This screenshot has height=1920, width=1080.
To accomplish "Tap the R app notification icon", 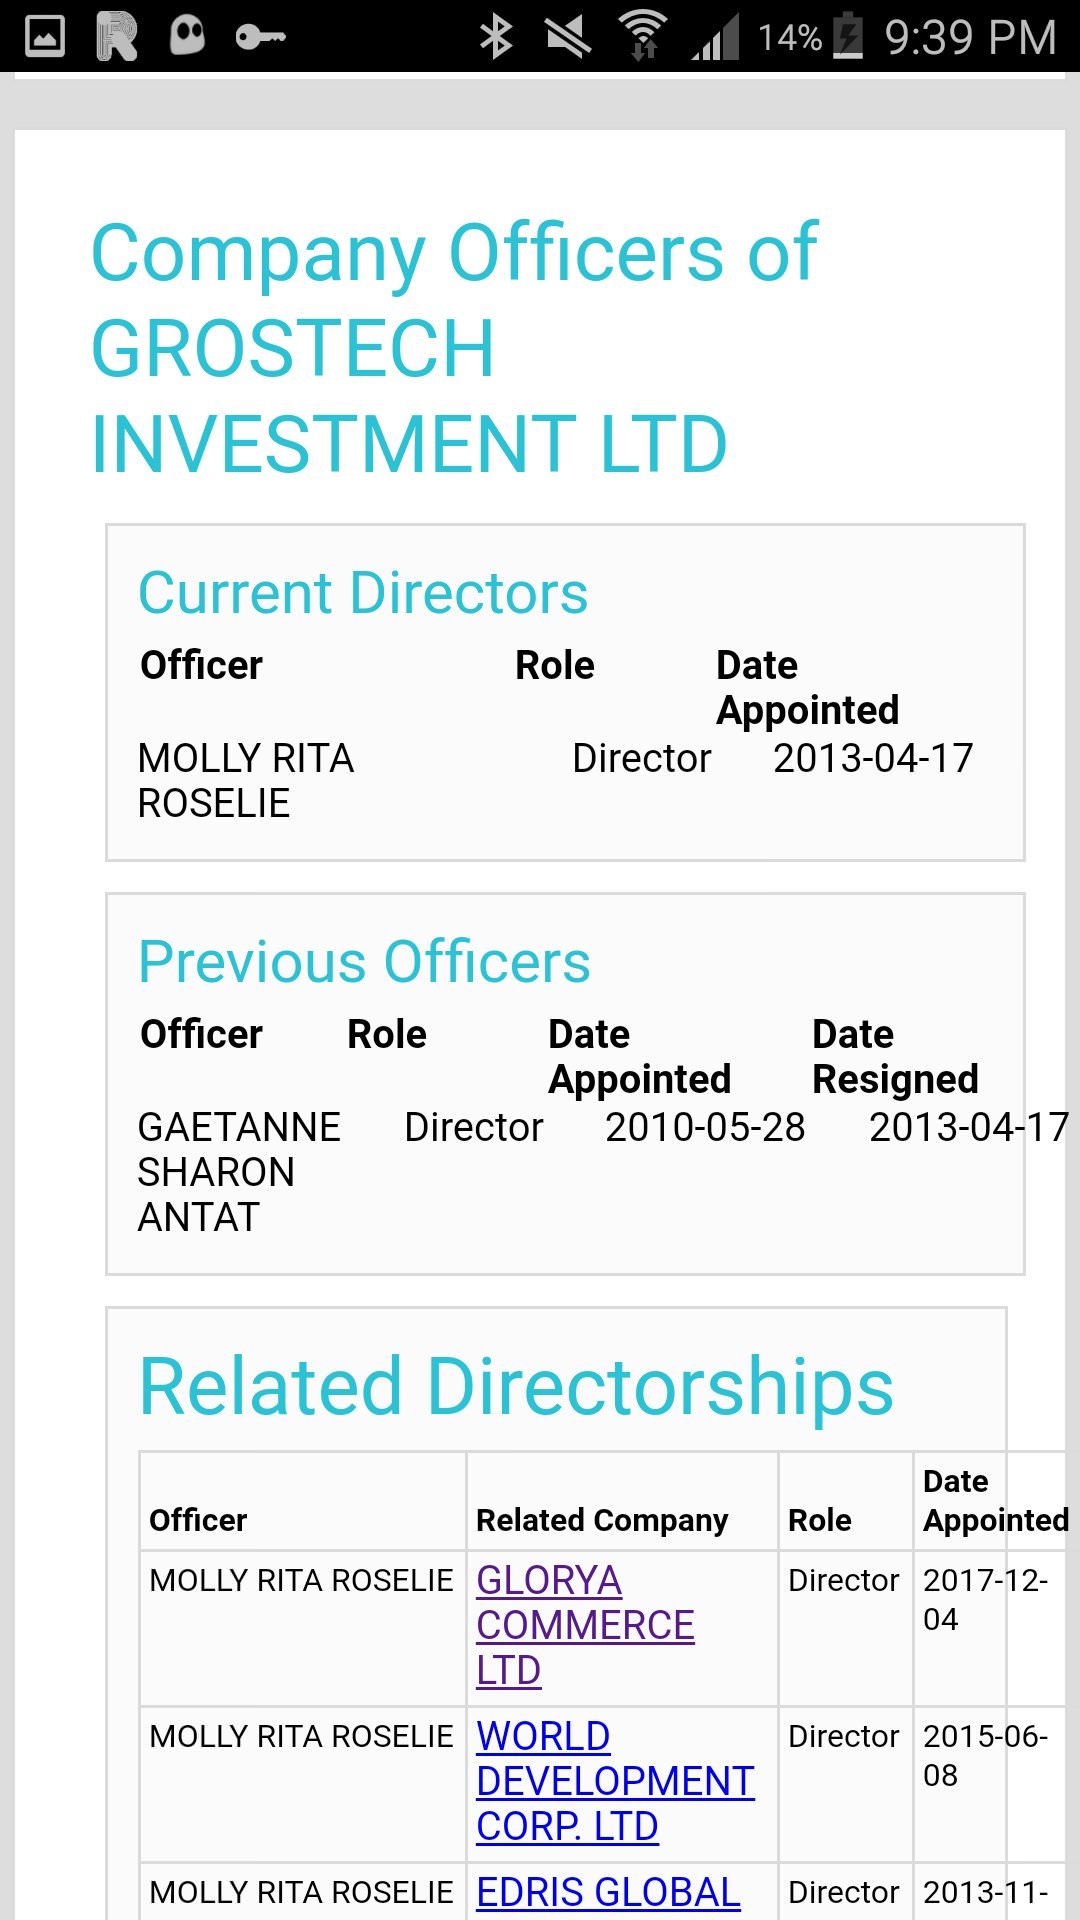I will (x=117, y=37).
